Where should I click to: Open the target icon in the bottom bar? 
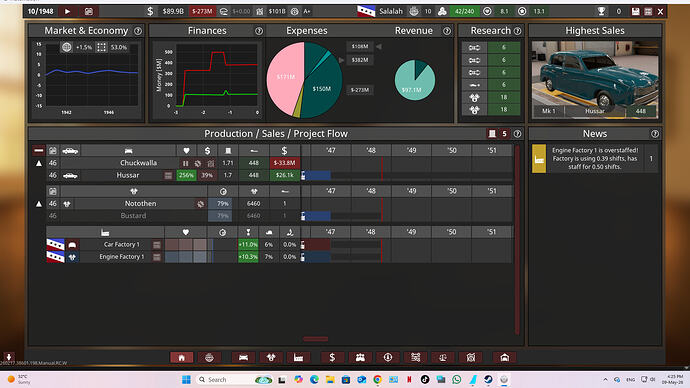[x=471, y=357]
